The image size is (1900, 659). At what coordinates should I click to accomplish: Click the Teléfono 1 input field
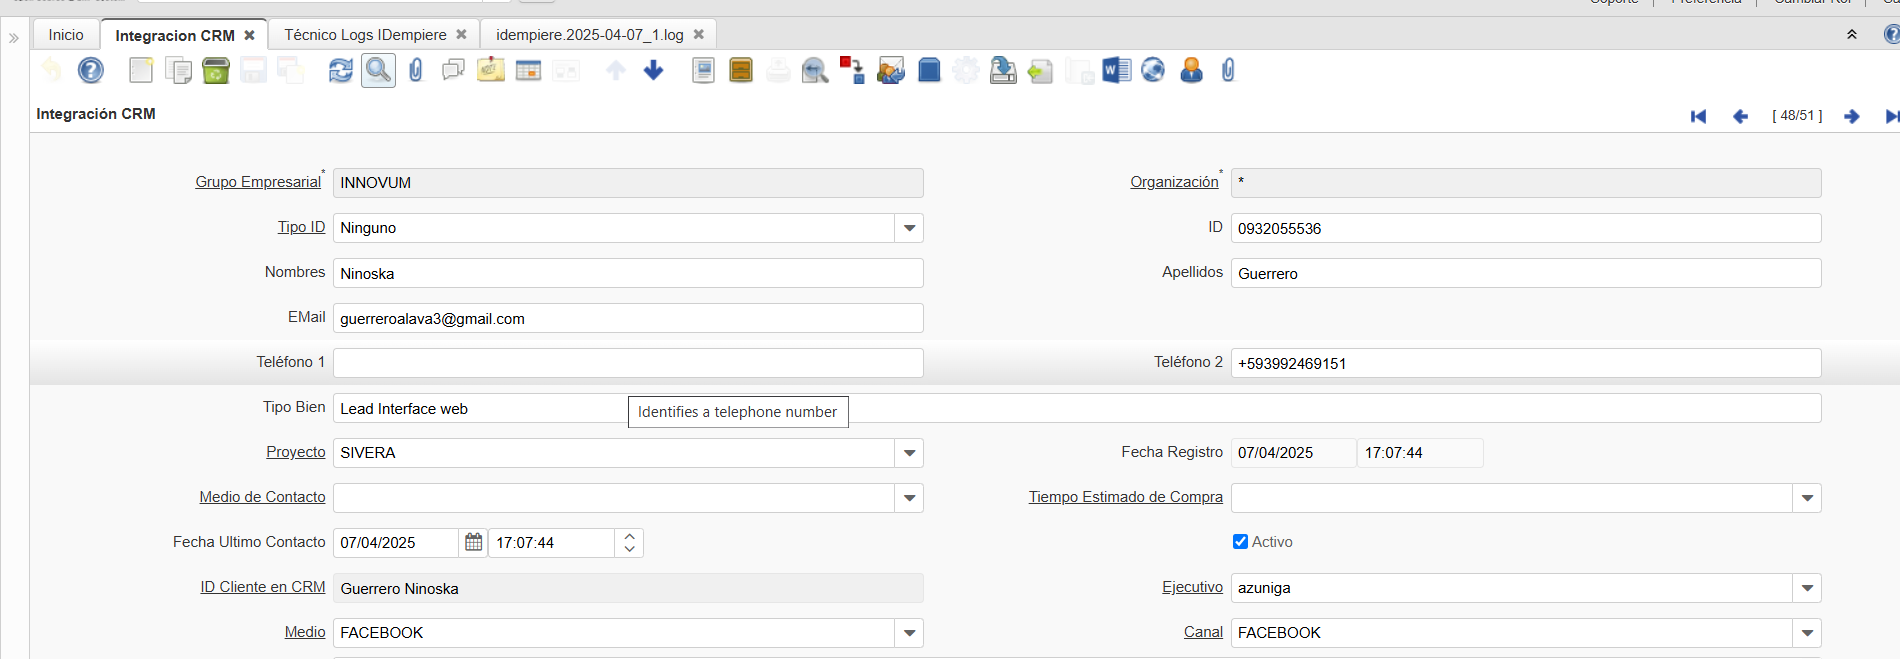point(627,363)
